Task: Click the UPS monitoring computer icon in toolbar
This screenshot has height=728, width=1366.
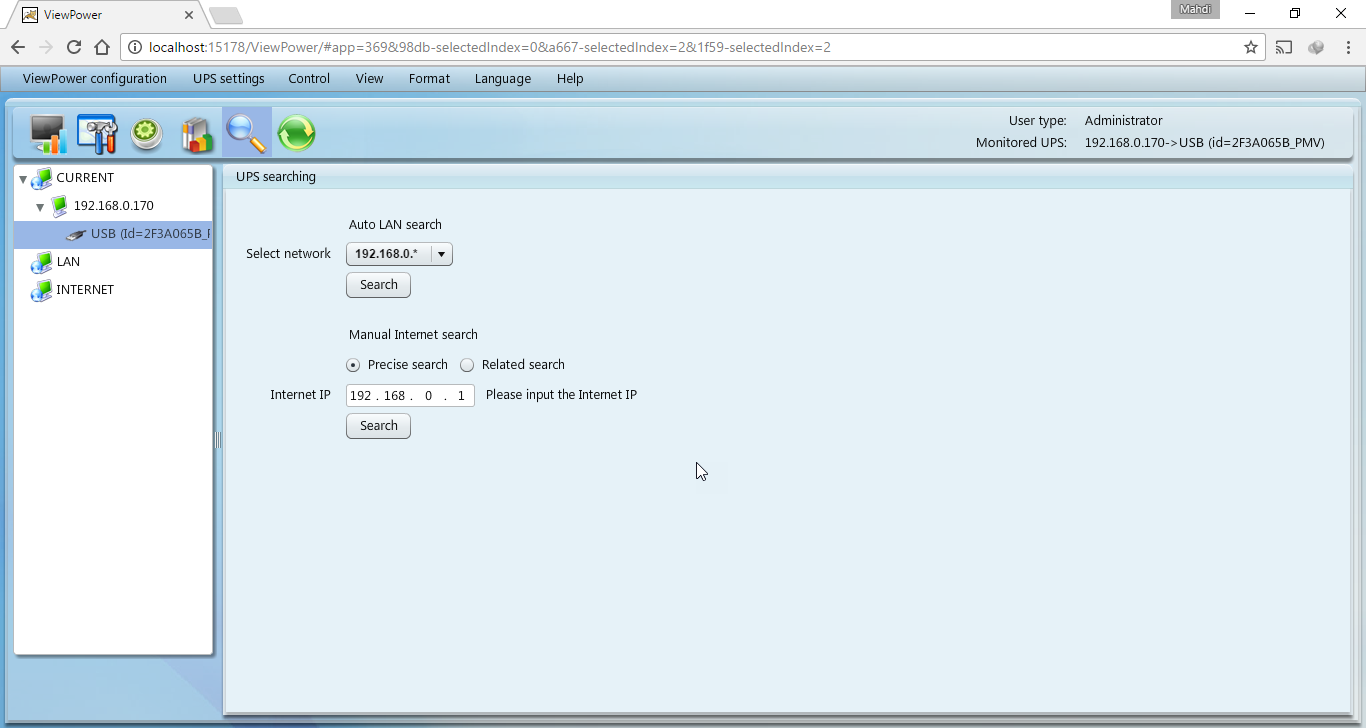Action: pyautogui.click(x=47, y=134)
